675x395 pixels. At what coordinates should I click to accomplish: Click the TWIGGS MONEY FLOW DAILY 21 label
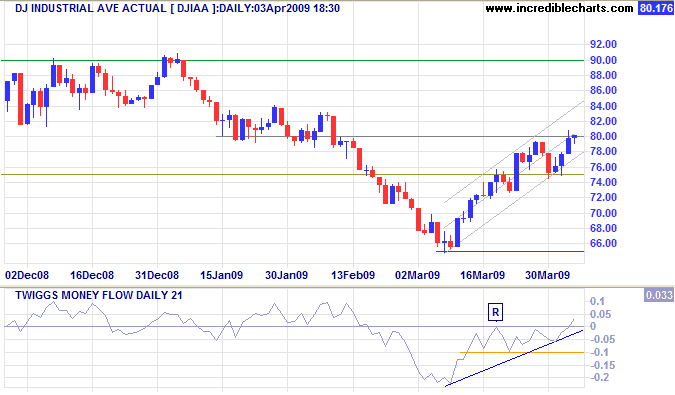click(99, 295)
